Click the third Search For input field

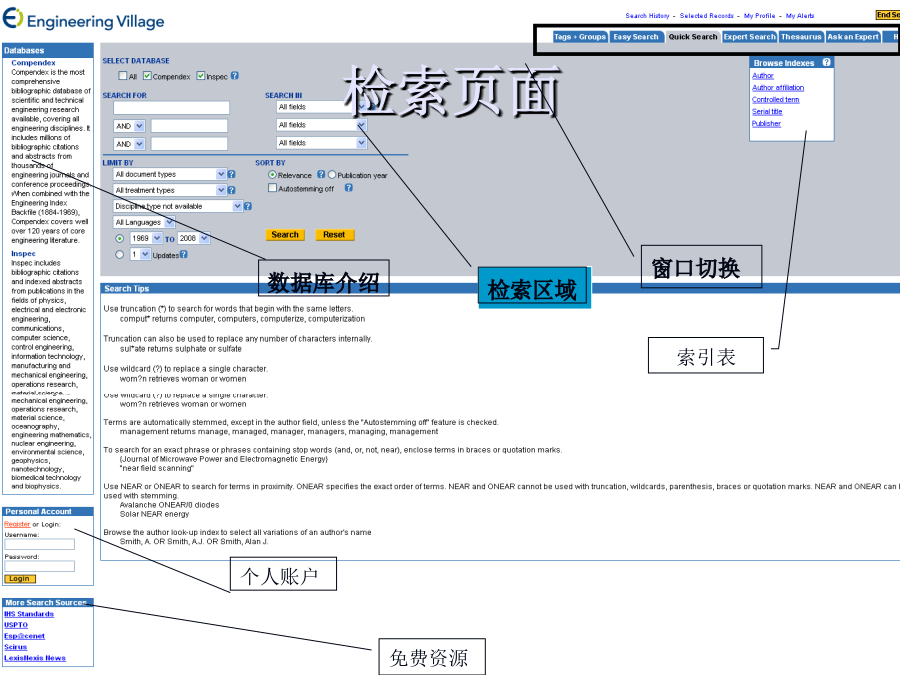point(189,143)
